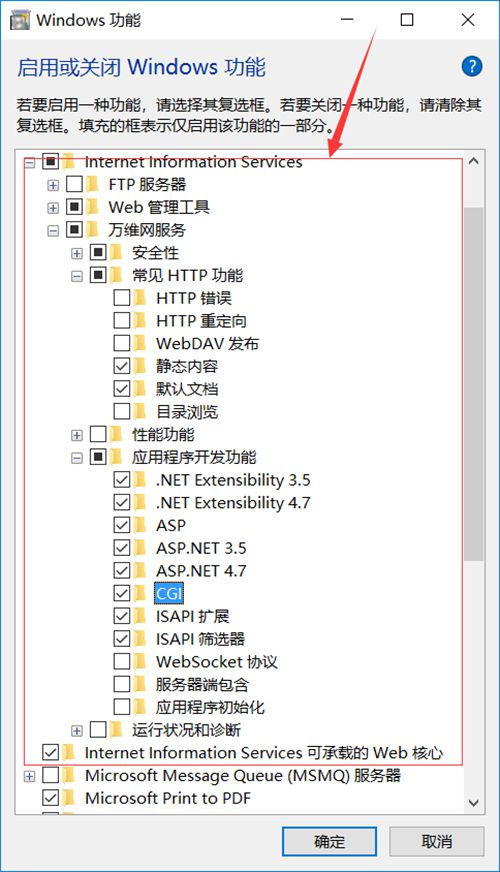The width and height of the screenshot is (500, 872).
Task: Expand the 运行状况和诊断 node
Action: (x=77, y=731)
